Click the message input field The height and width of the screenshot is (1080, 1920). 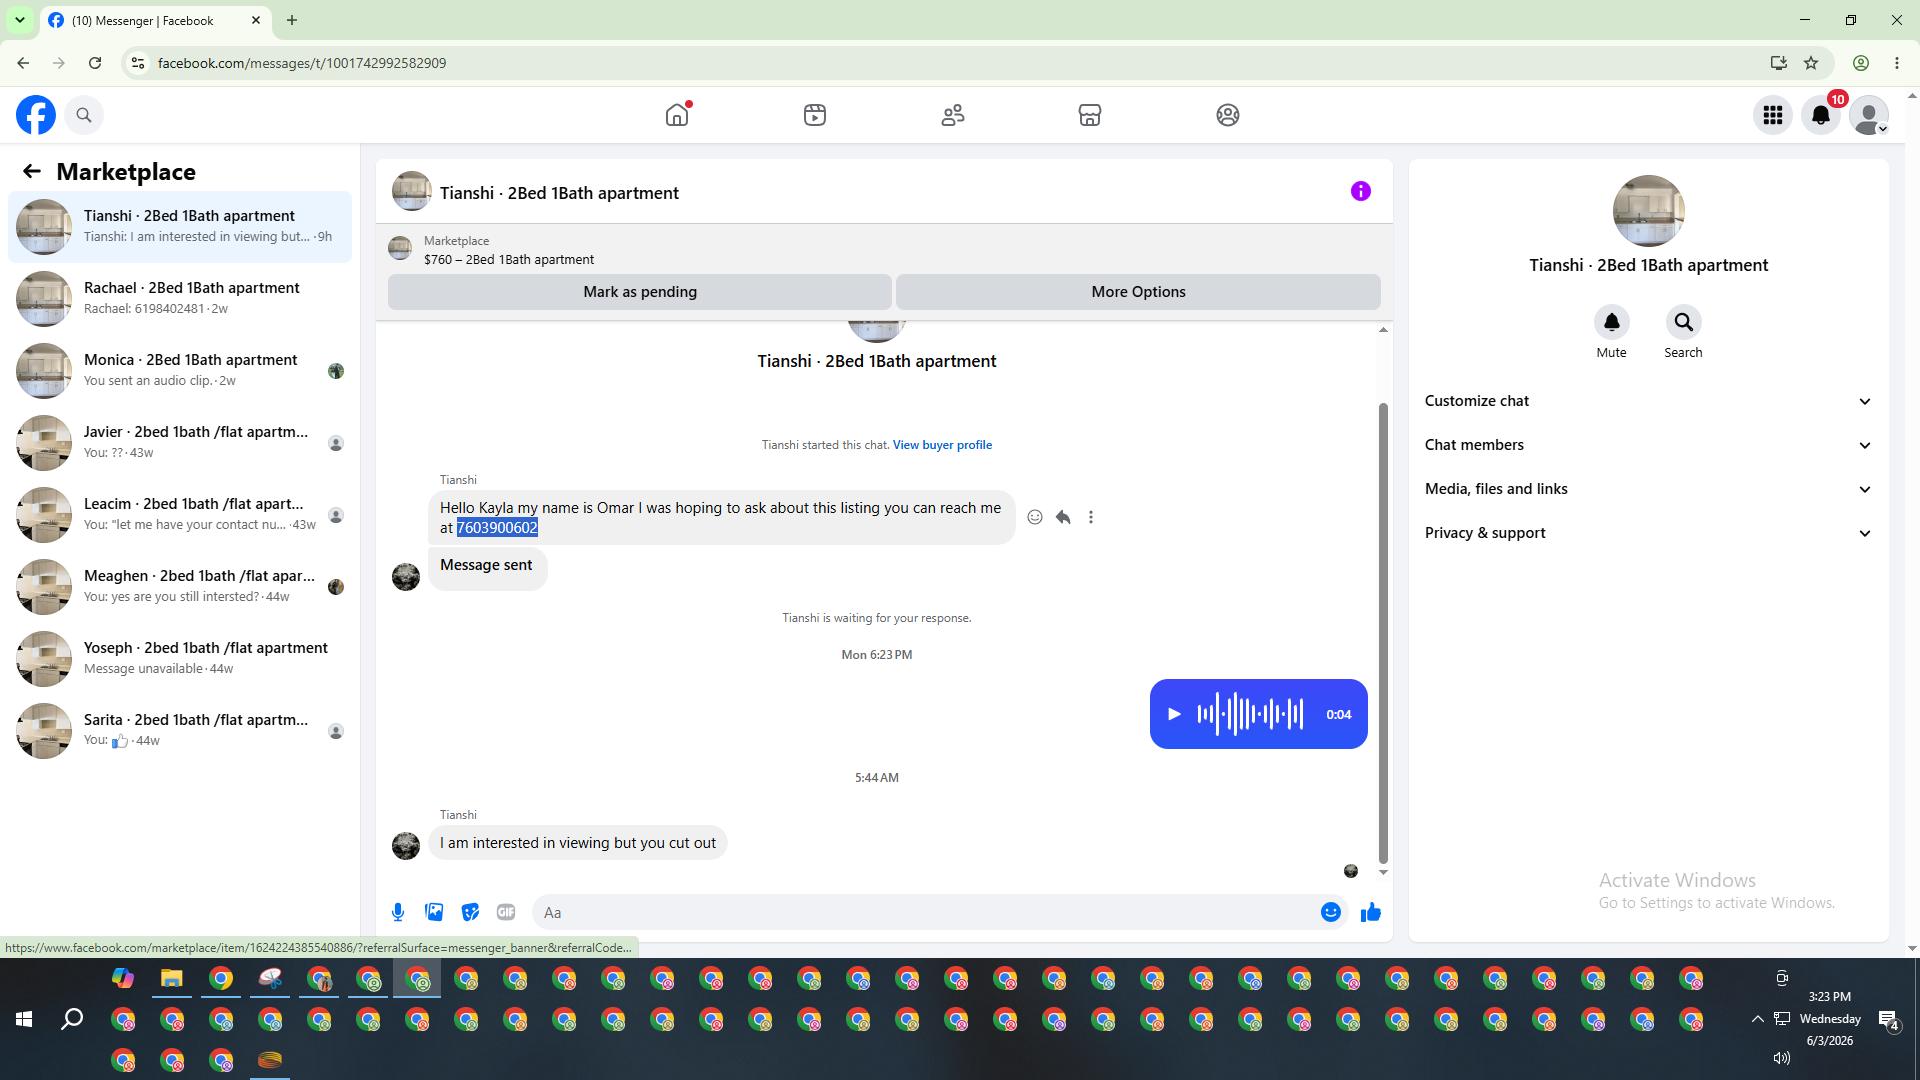coord(925,912)
